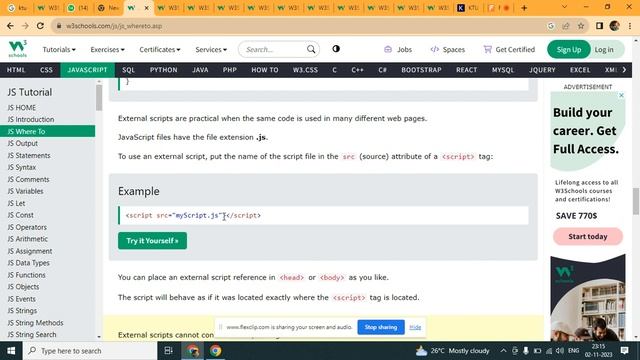This screenshot has height=360, width=640.
Task: Open the BOOTSTRAP topic
Action: pos(421,70)
